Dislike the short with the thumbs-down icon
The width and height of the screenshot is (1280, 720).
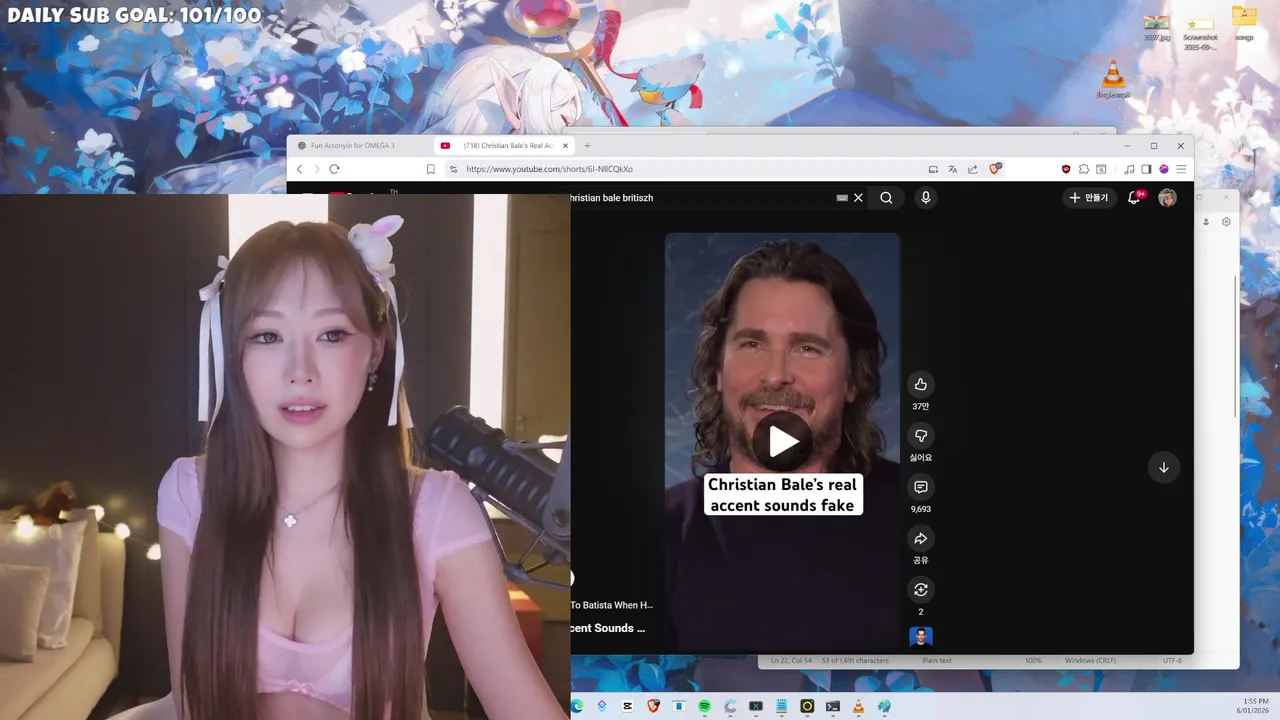[x=921, y=436]
